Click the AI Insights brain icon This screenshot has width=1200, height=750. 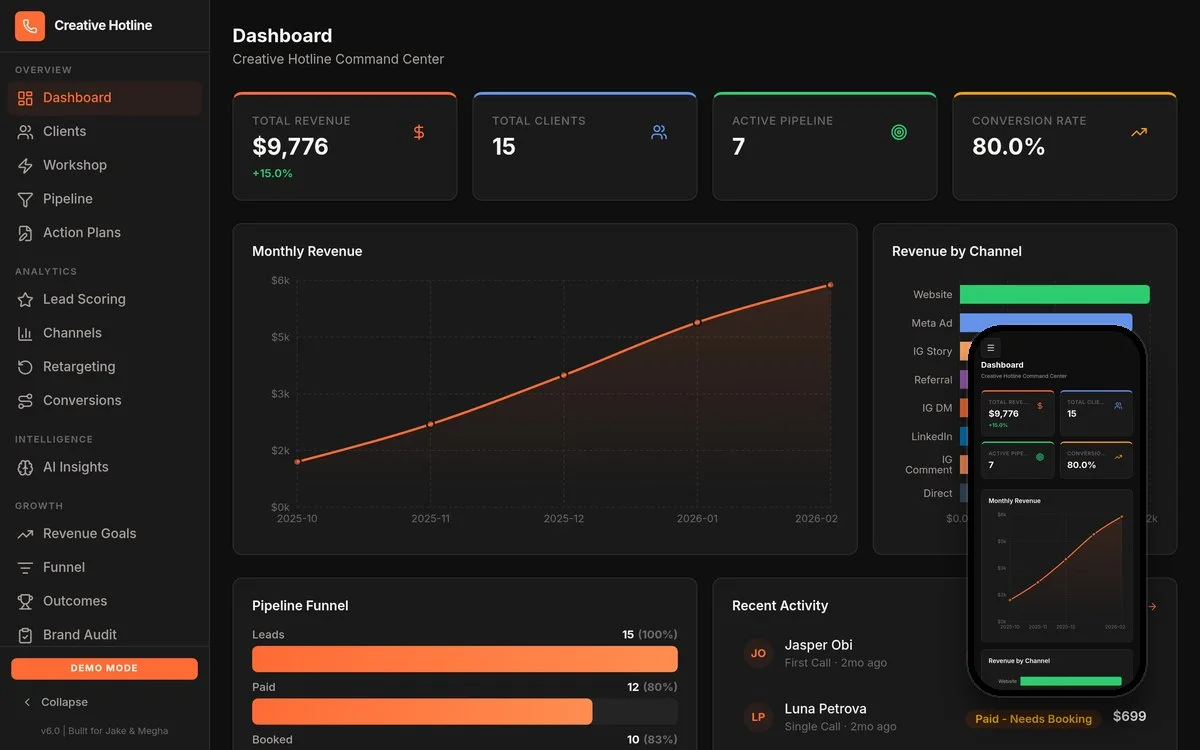(25, 467)
